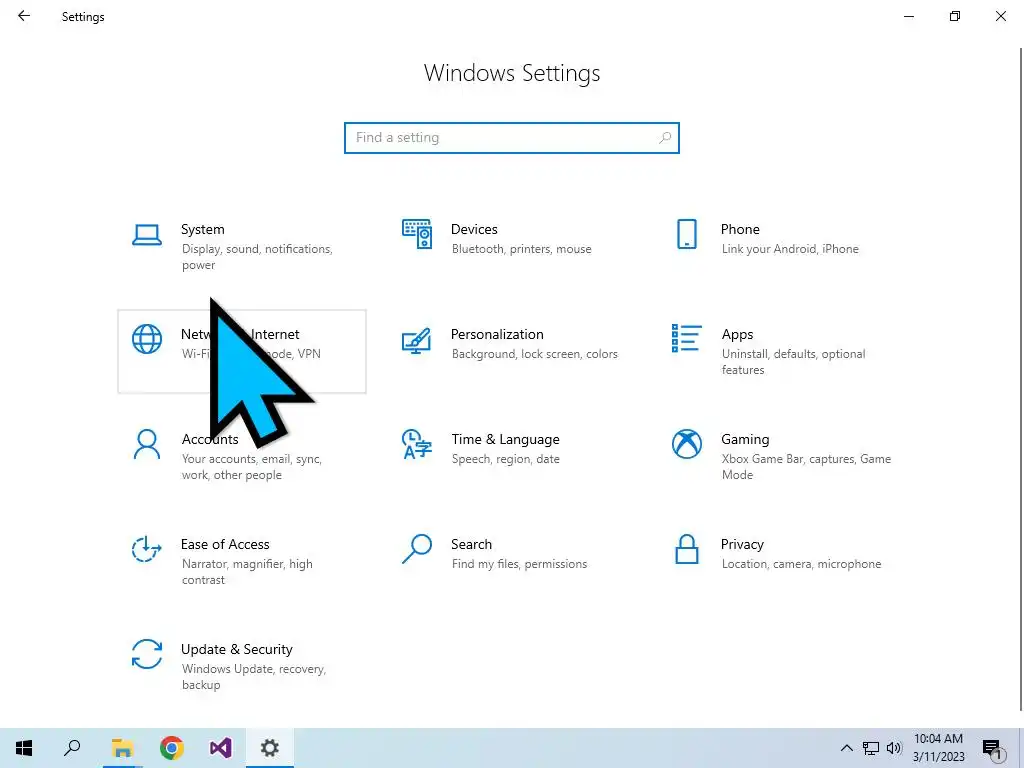This screenshot has width=1024, height=768.
Task: Open the Apps settings title
Action: tap(737, 334)
